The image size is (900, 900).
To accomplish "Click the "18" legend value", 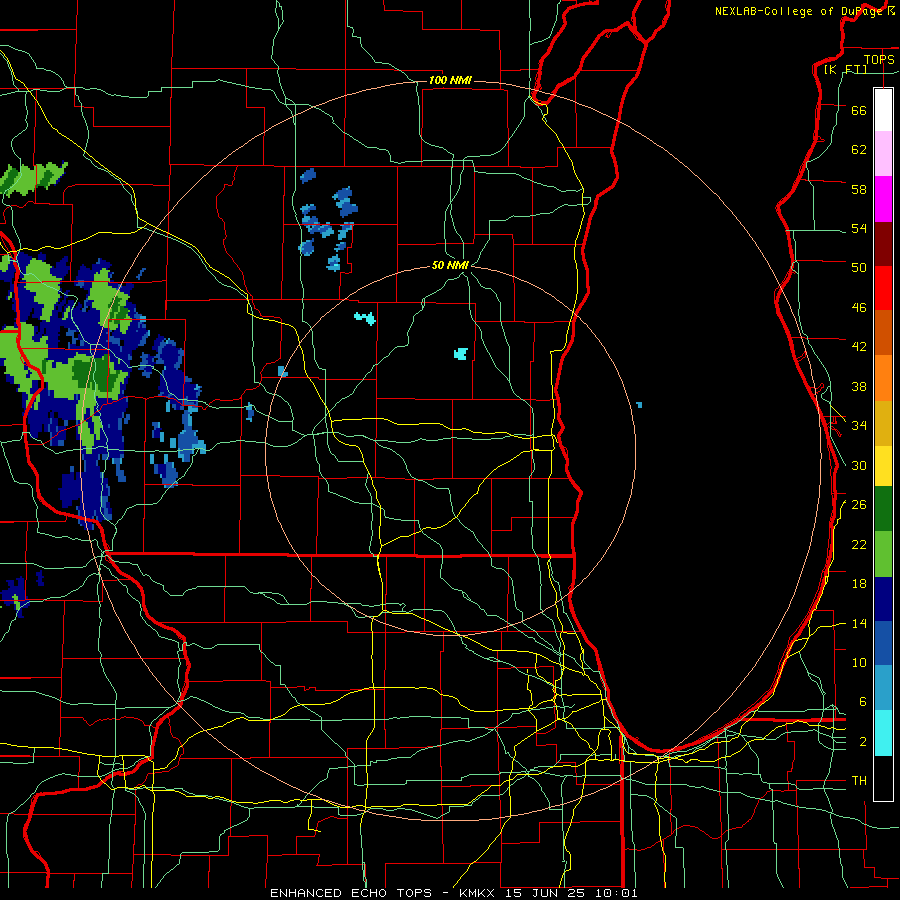I will point(859,584).
